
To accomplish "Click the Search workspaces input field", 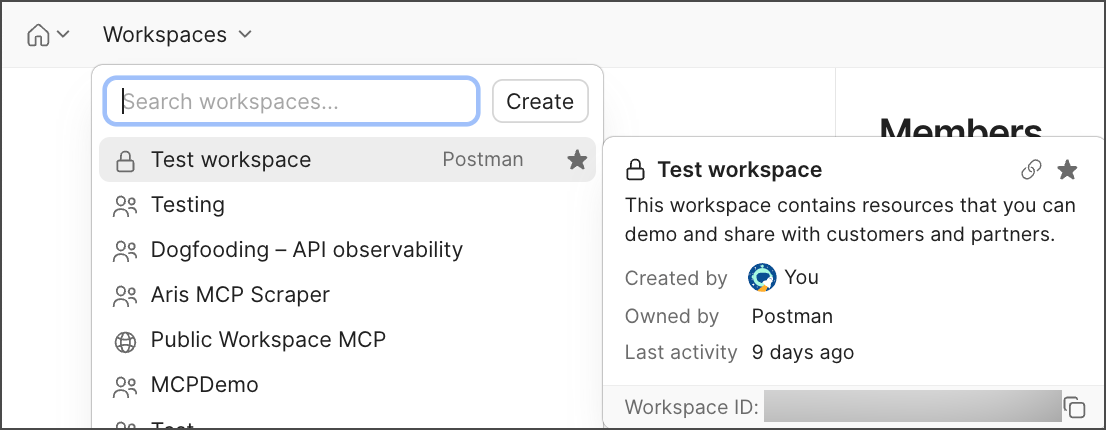I will click(x=292, y=101).
